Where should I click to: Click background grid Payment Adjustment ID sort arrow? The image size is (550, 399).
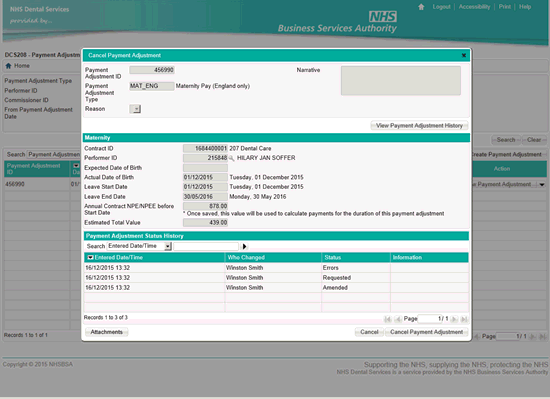click(75, 165)
